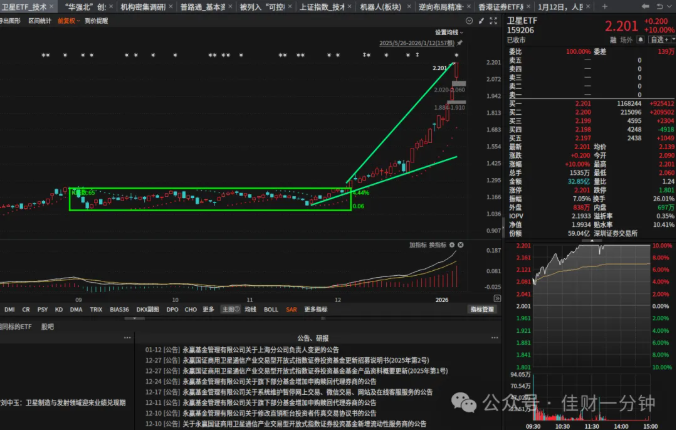Open 12-10 announcement 修改直销柜台投资者传真交易协议书
Screen dimensions: 676x430
(279, 413)
